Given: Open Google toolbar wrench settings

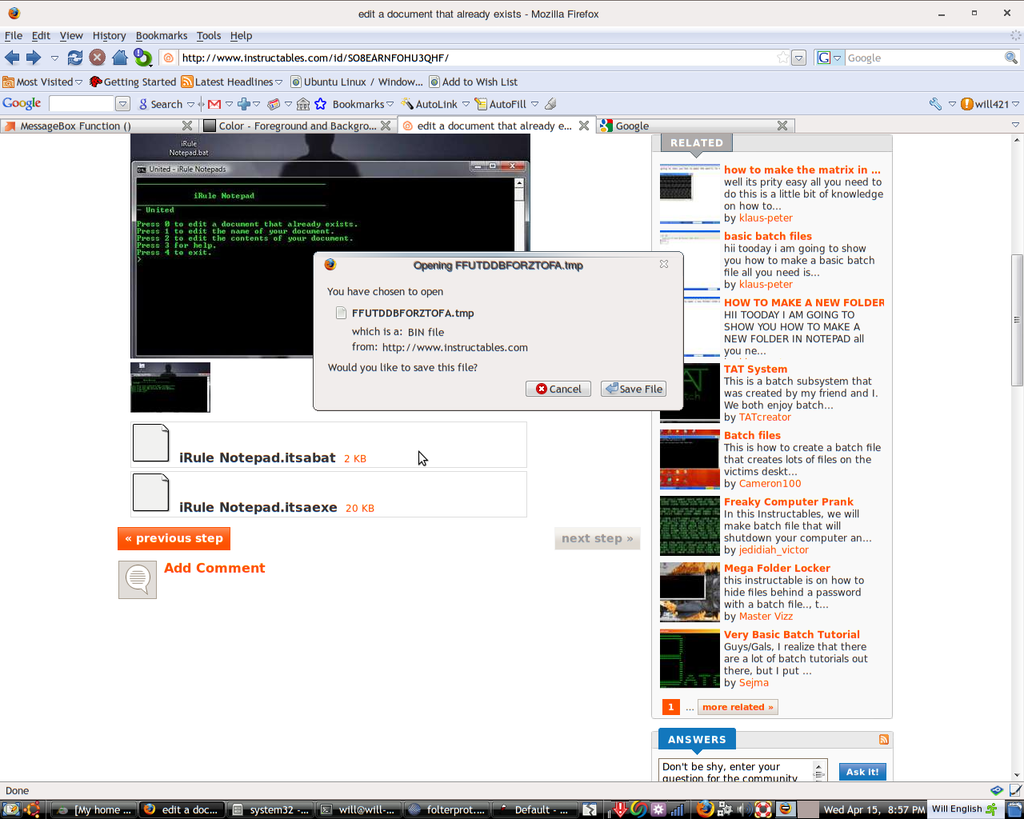Looking at the screenshot, I should pyautogui.click(x=935, y=104).
